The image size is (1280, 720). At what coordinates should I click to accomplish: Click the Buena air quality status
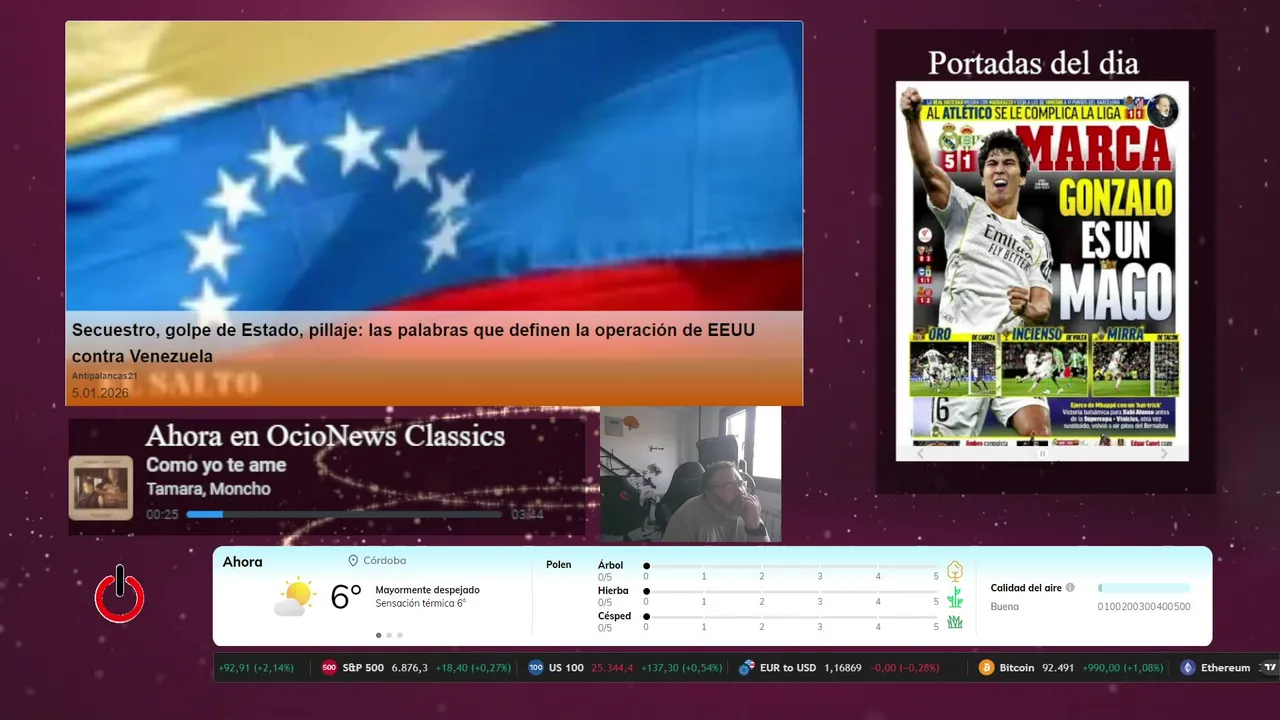[x=1005, y=606]
